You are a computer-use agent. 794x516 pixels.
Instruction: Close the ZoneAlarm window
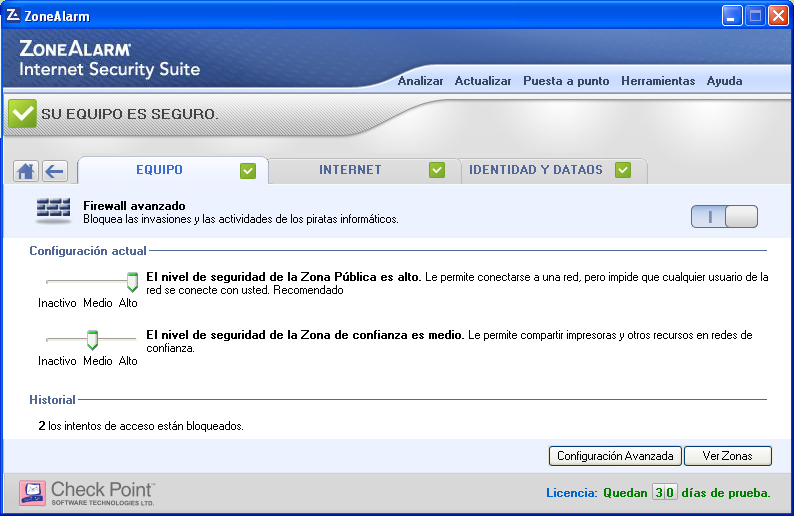coord(778,16)
